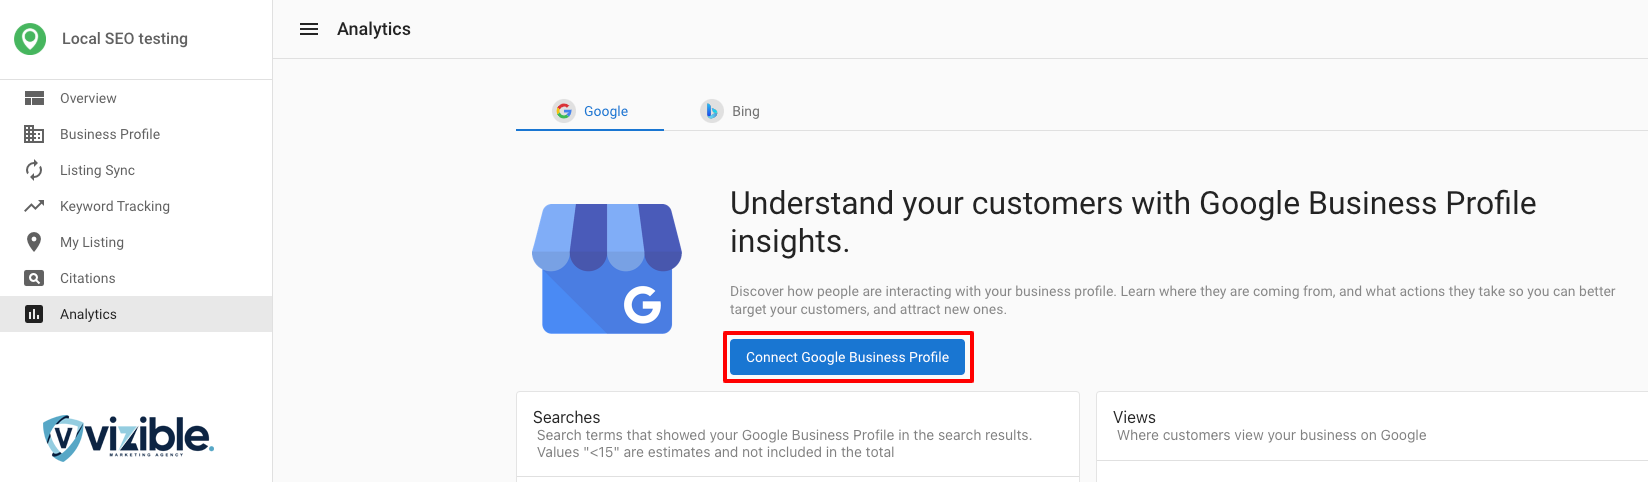Click the Keyword Tracking trend icon
Viewport: 1648px width, 482px height.
coord(34,206)
